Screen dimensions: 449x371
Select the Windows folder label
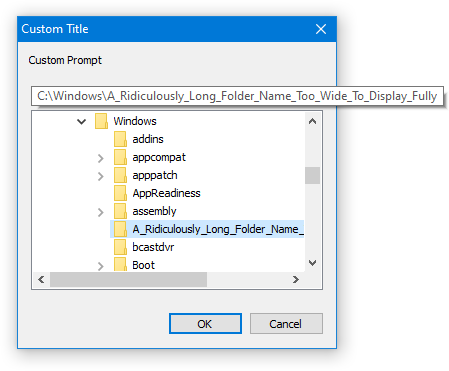tap(135, 121)
